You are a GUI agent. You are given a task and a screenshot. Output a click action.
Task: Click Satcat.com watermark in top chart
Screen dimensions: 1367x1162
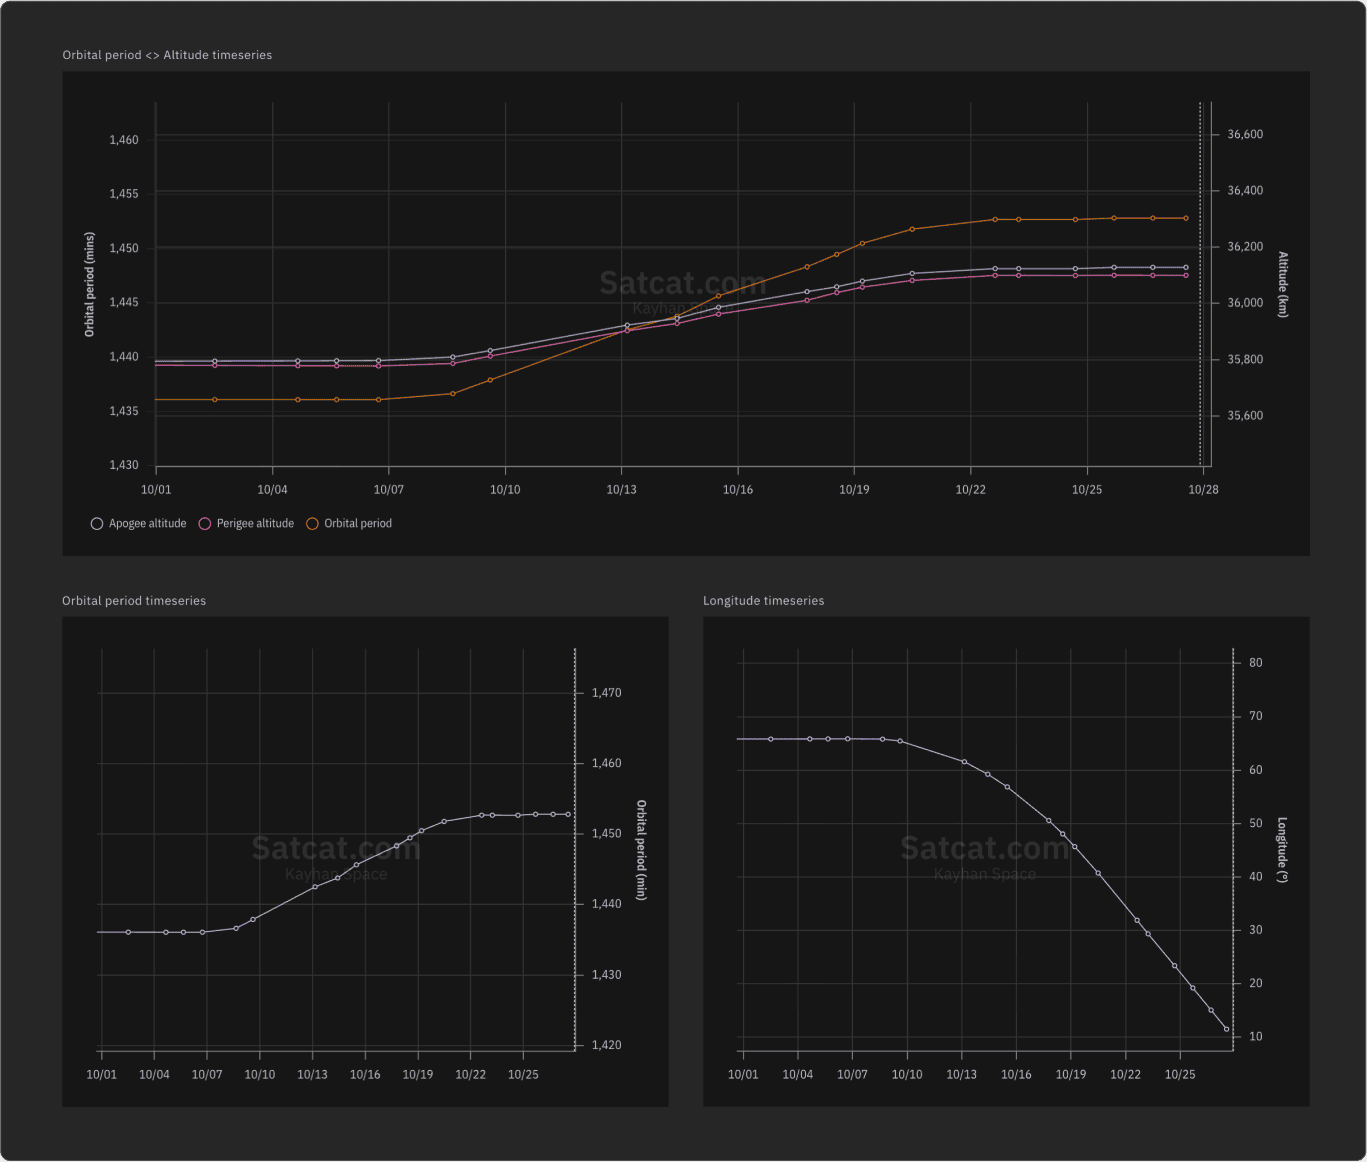click(x=682, y=284)
